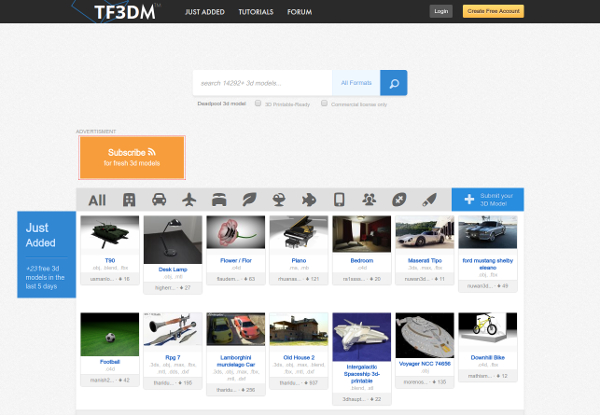Image resolution: width=600 pixels, height=415 pixels.
Task: Open the buildings category icon
Action: pyautogui.click(x=129, y=199)
